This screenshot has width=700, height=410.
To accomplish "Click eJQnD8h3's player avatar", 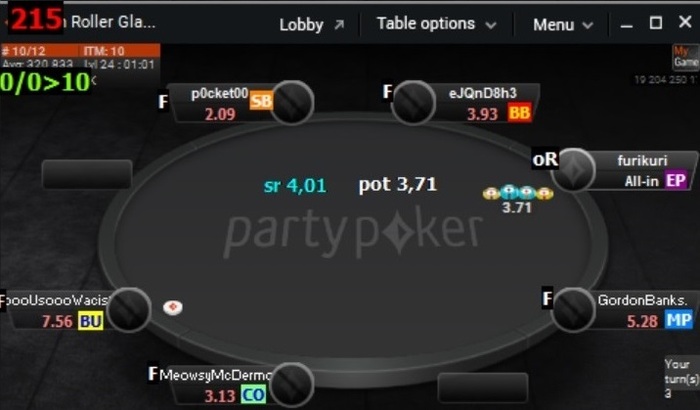I will coord(413,102).
